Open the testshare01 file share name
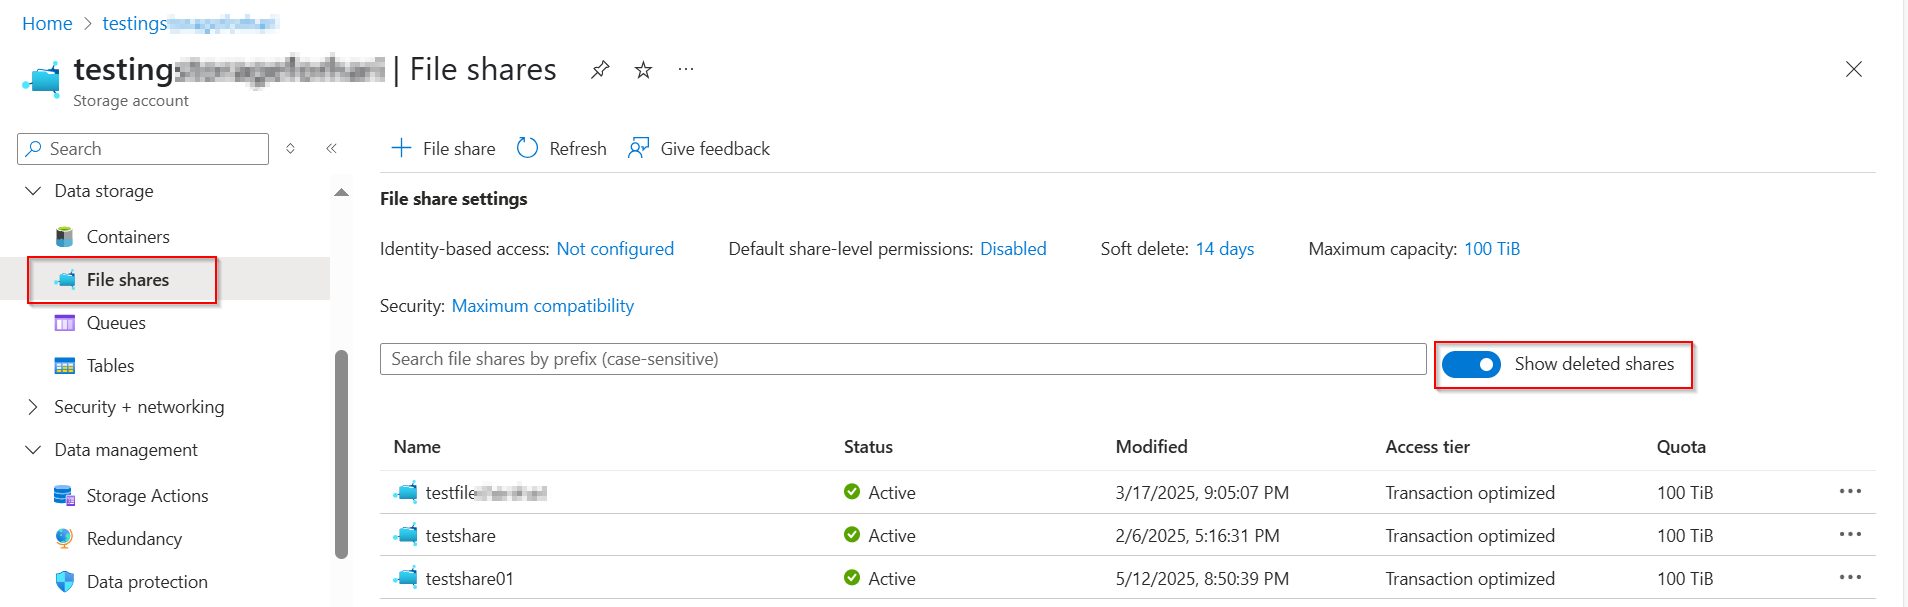Viewport: 1908px width, 607px height. [469, 578]
